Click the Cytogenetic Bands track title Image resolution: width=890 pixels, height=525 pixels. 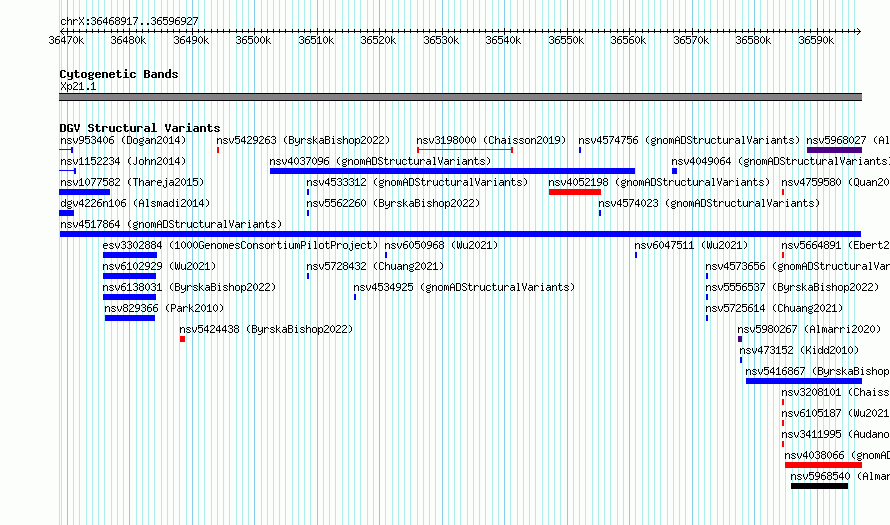119,74
